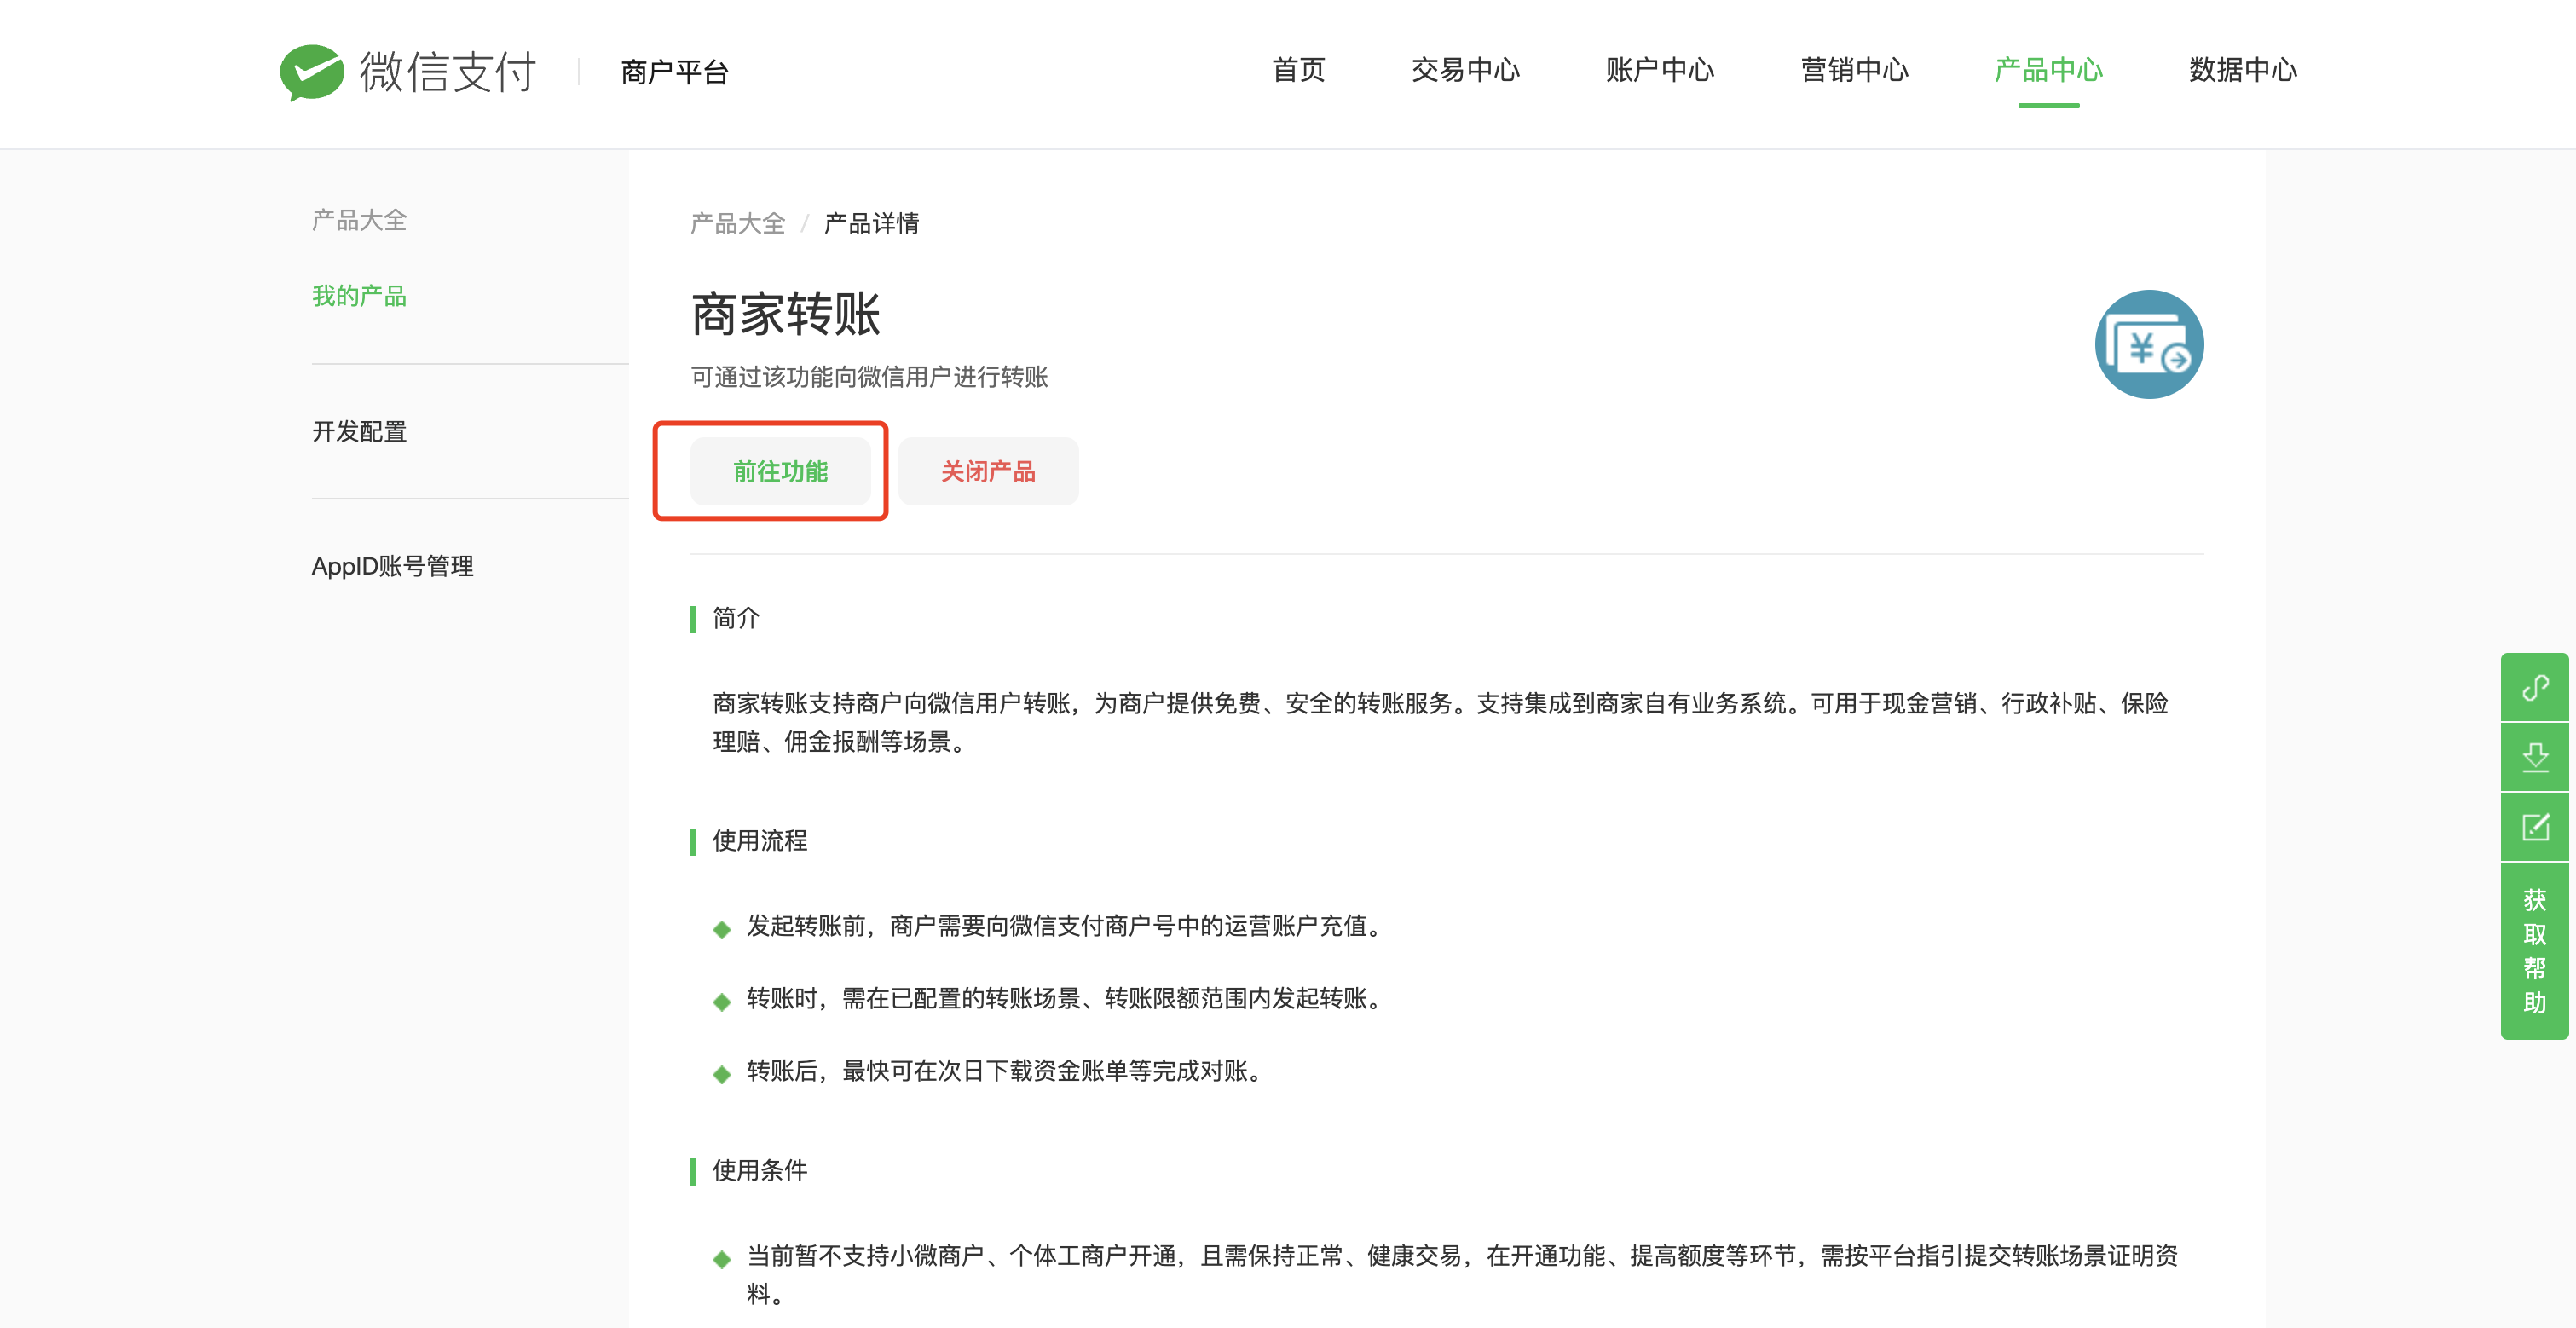Viewport: 2576px width, 1328px height.
Task: Click the 前往功能 button
Action: [780, 471]
